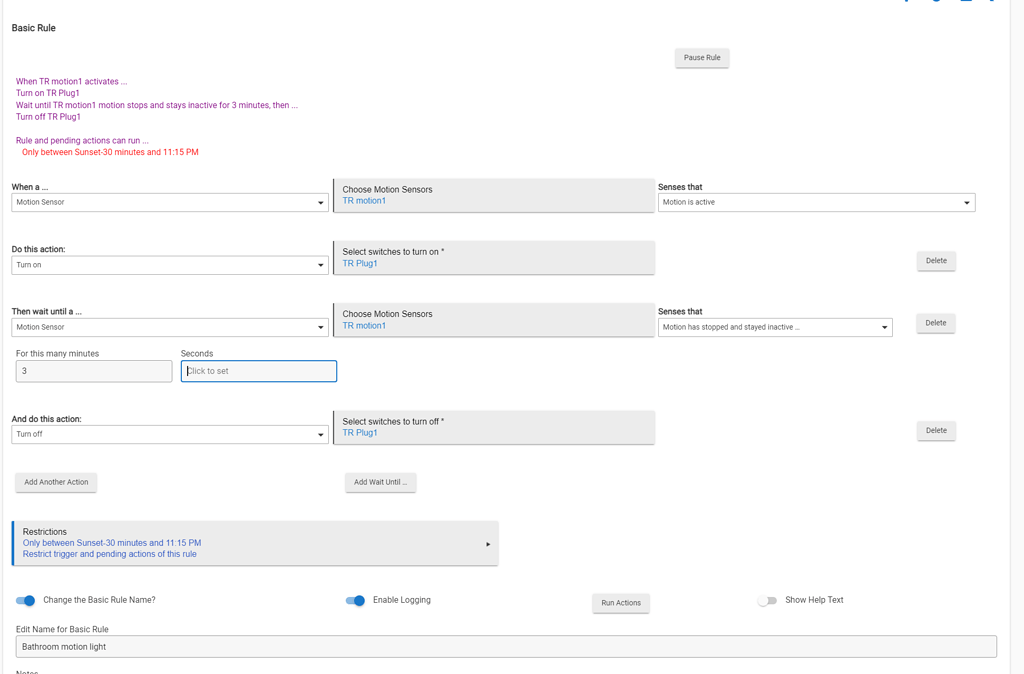The height and width of the screenshot is (674, 1024).
Task: Click the Pause Rule button
Action: (x=701, y=58)
